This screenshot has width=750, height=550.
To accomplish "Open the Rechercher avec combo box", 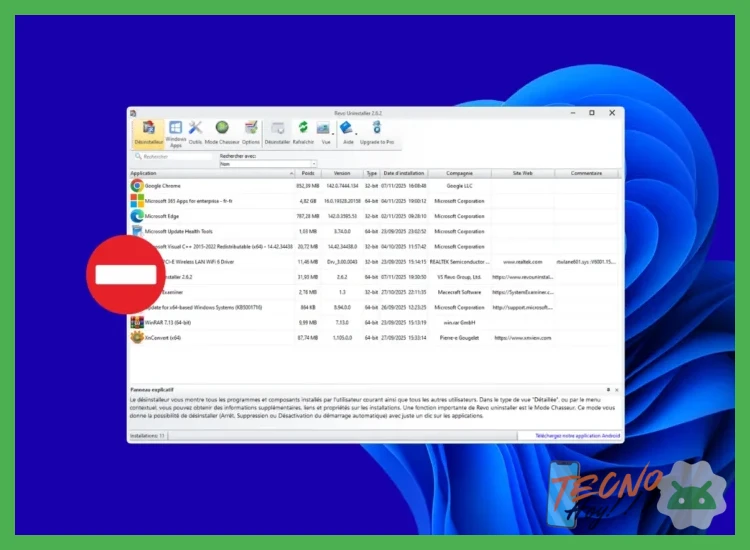I will 268,164.
